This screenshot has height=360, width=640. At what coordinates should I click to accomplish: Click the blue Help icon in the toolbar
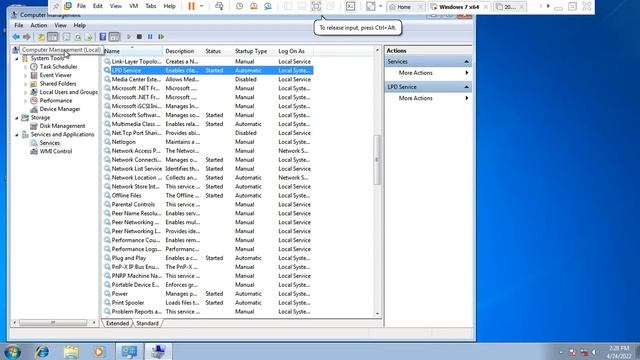pyautogui.click(x=103, y=37)
